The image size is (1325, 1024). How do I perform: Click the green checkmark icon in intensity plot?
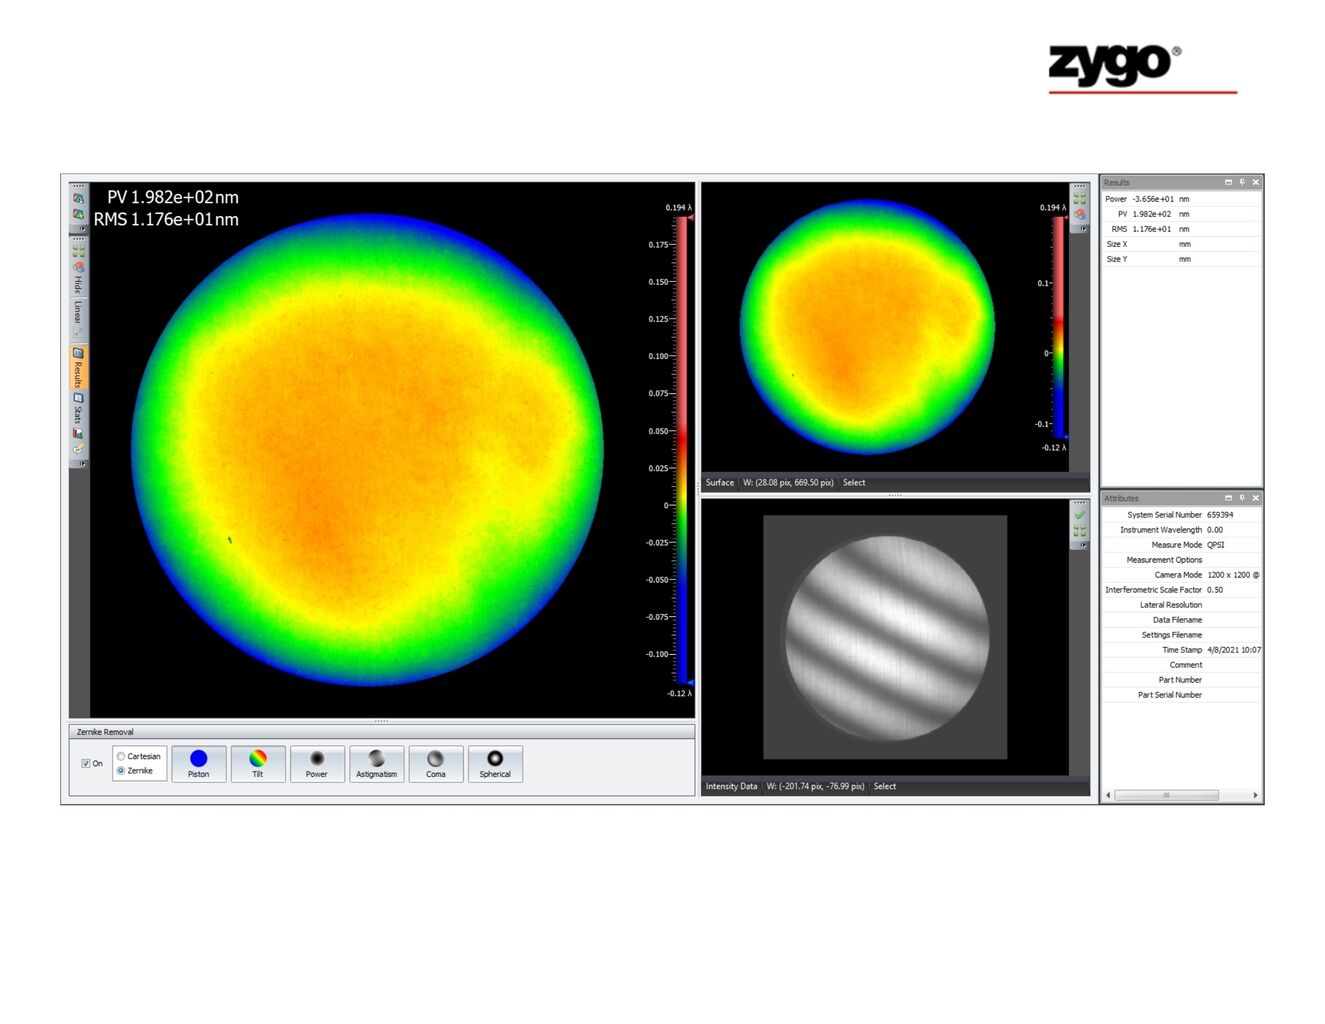point(1079,516)
